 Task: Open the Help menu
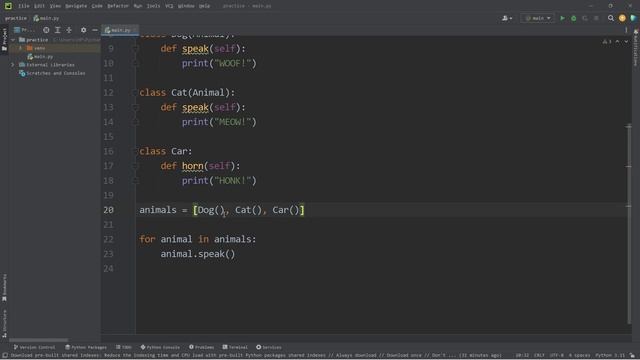coord(204,6)
